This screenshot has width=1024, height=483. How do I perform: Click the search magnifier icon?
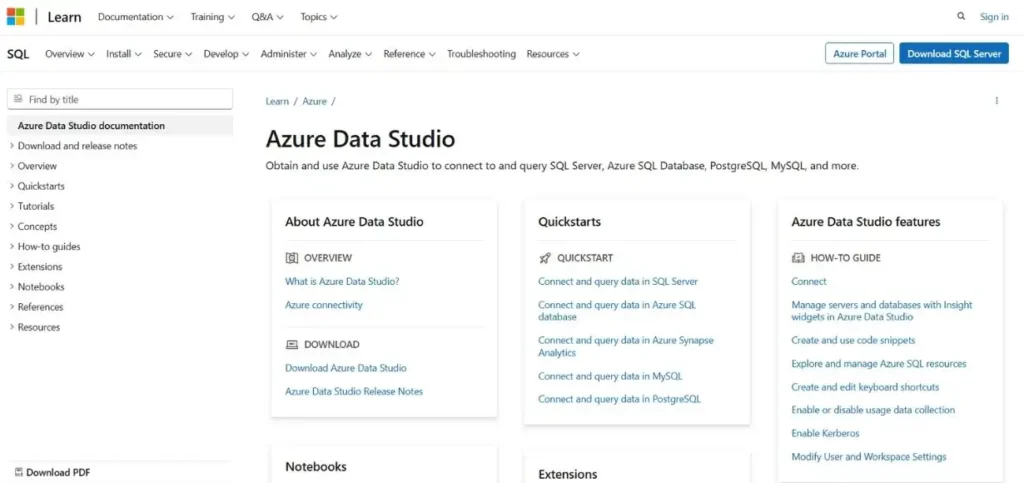[x=961, y=16]
